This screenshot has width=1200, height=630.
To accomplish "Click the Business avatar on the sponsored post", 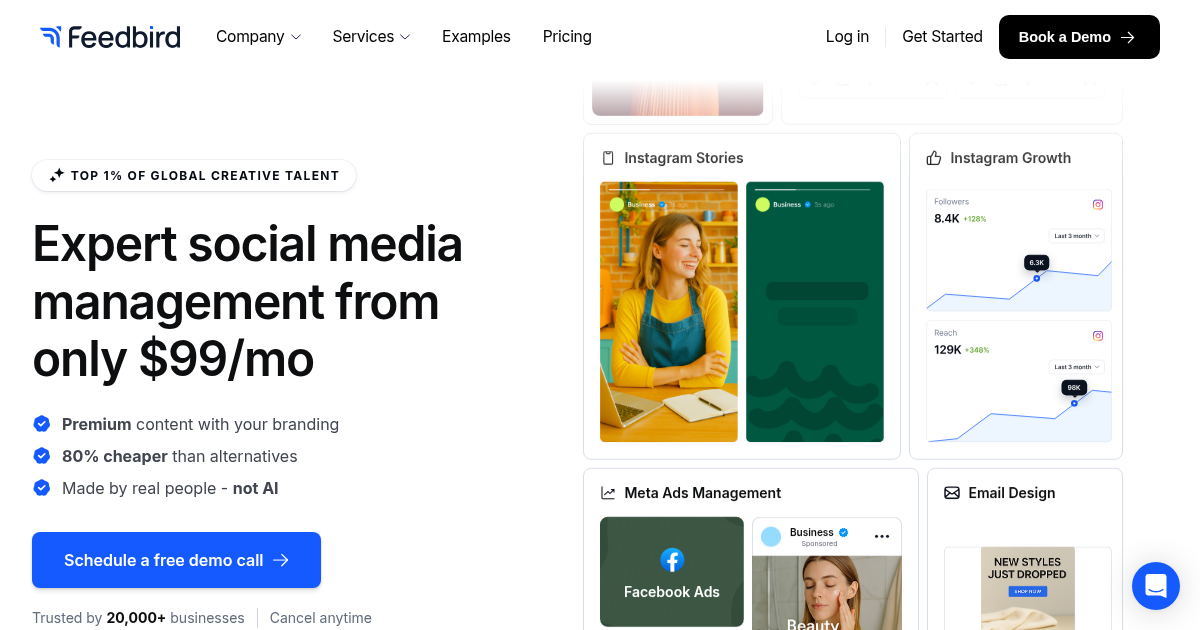I will click(771, 537).
